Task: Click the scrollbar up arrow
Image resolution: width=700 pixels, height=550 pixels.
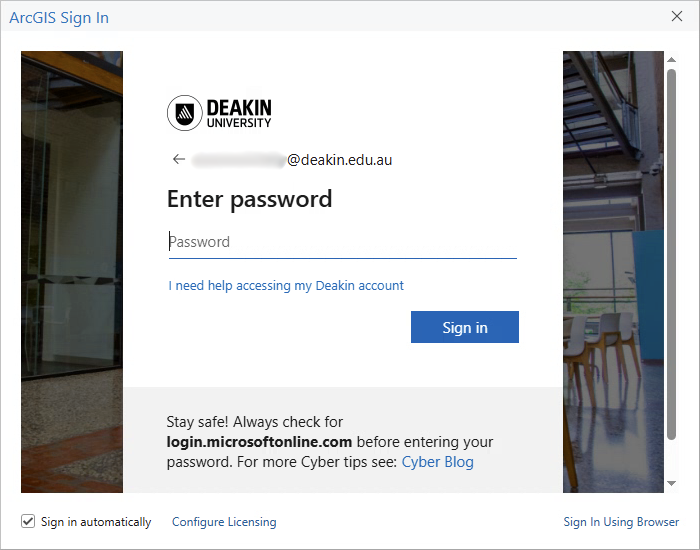Action: pyautogui.click(x=671, y=59)
